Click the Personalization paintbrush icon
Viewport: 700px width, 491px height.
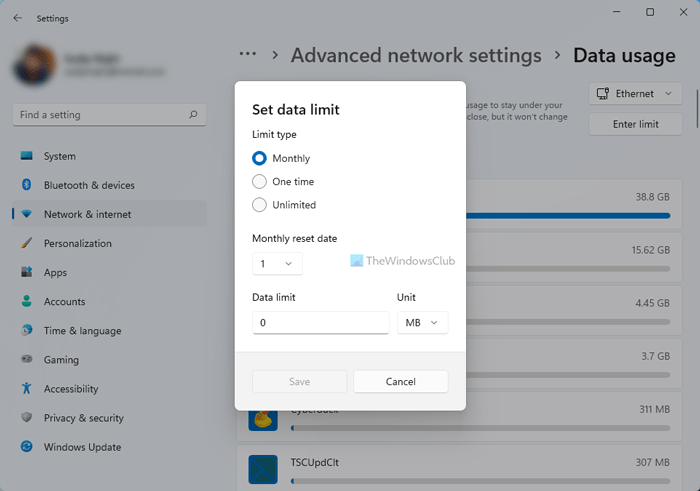(x=26, y=243)
